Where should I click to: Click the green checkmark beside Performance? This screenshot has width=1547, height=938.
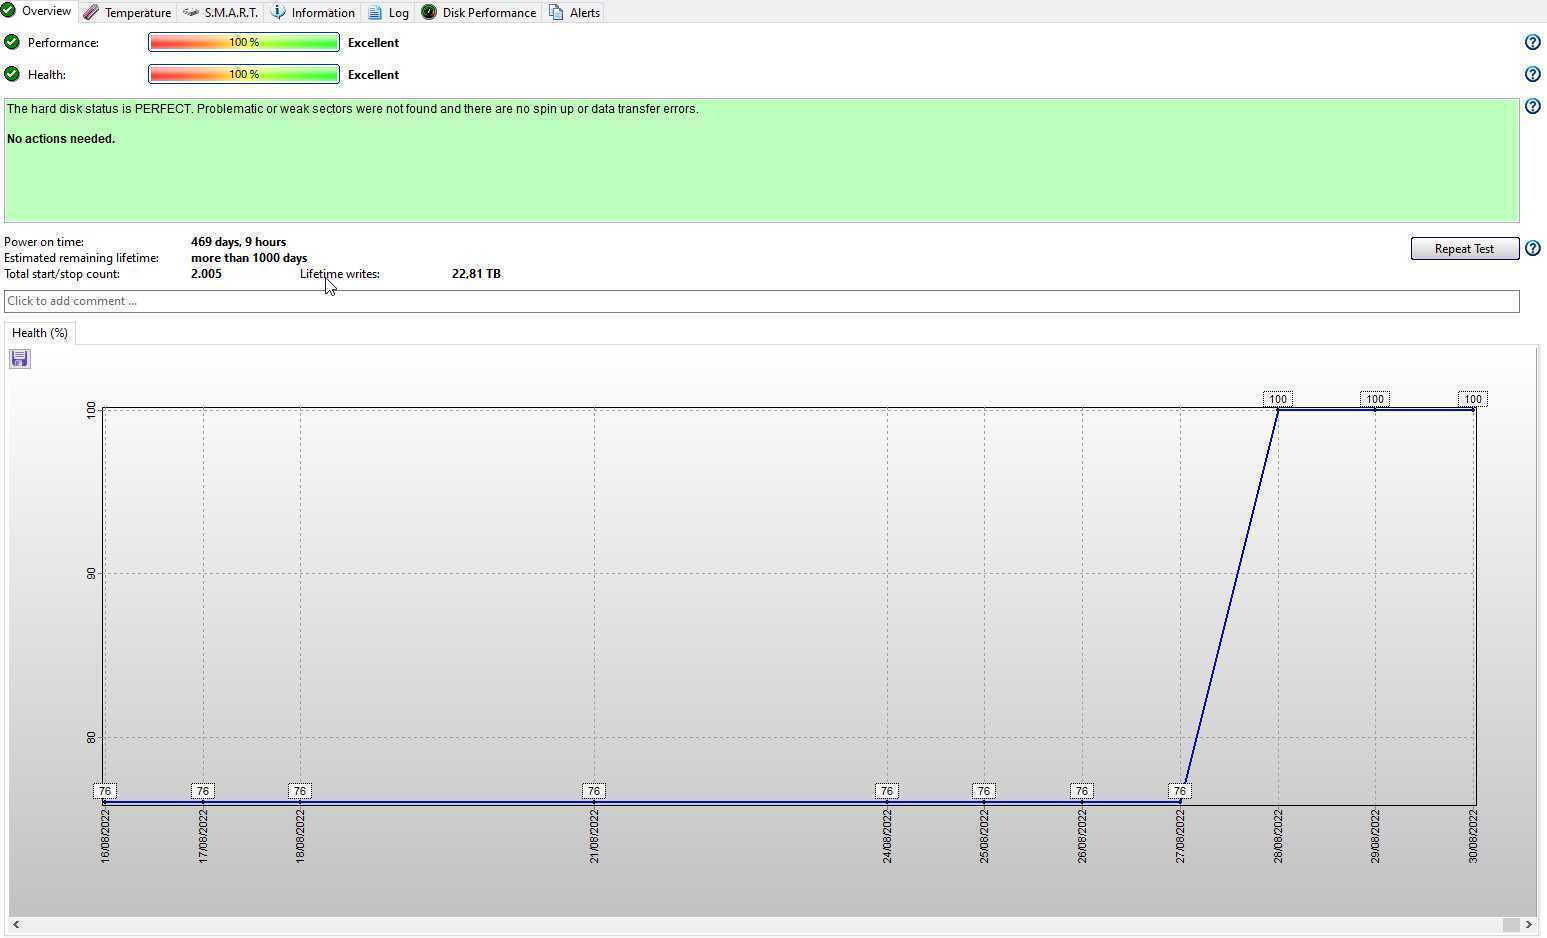(12, 42)
